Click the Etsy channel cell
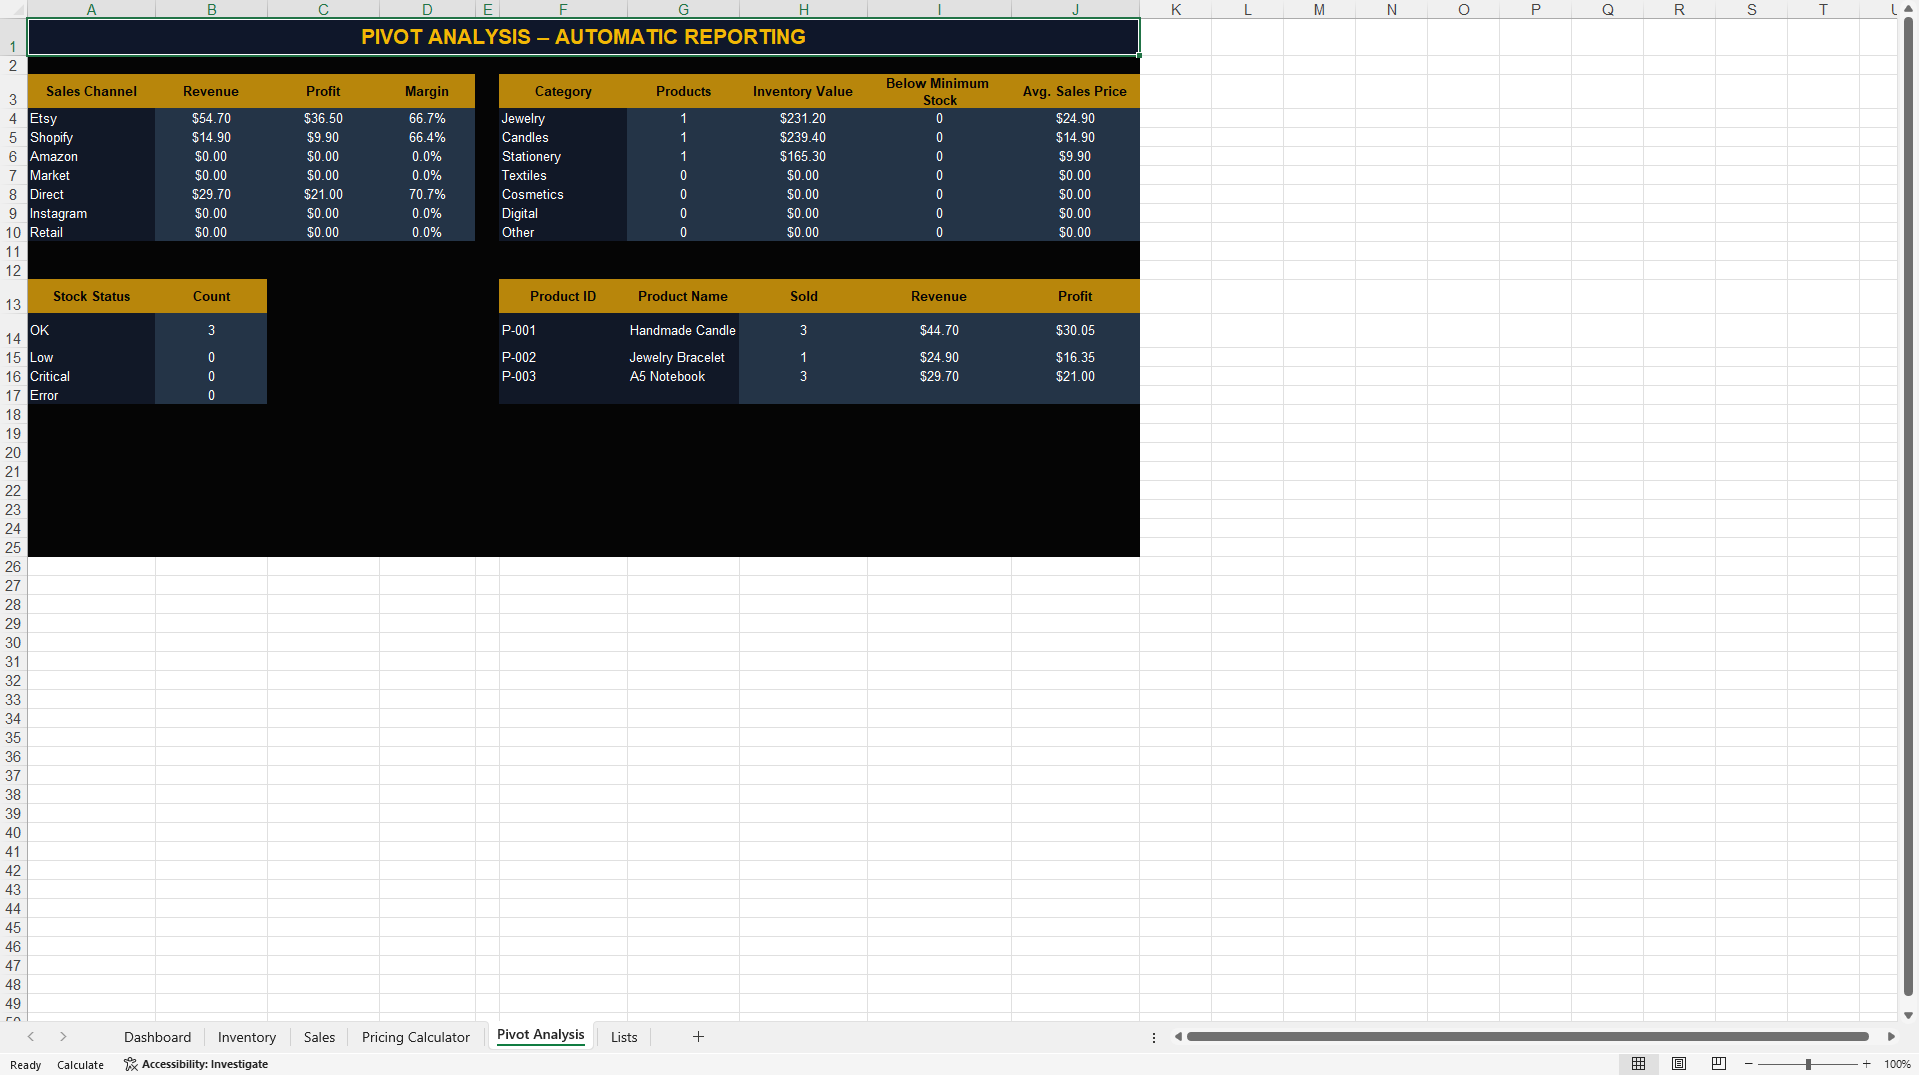 point(91,118)
